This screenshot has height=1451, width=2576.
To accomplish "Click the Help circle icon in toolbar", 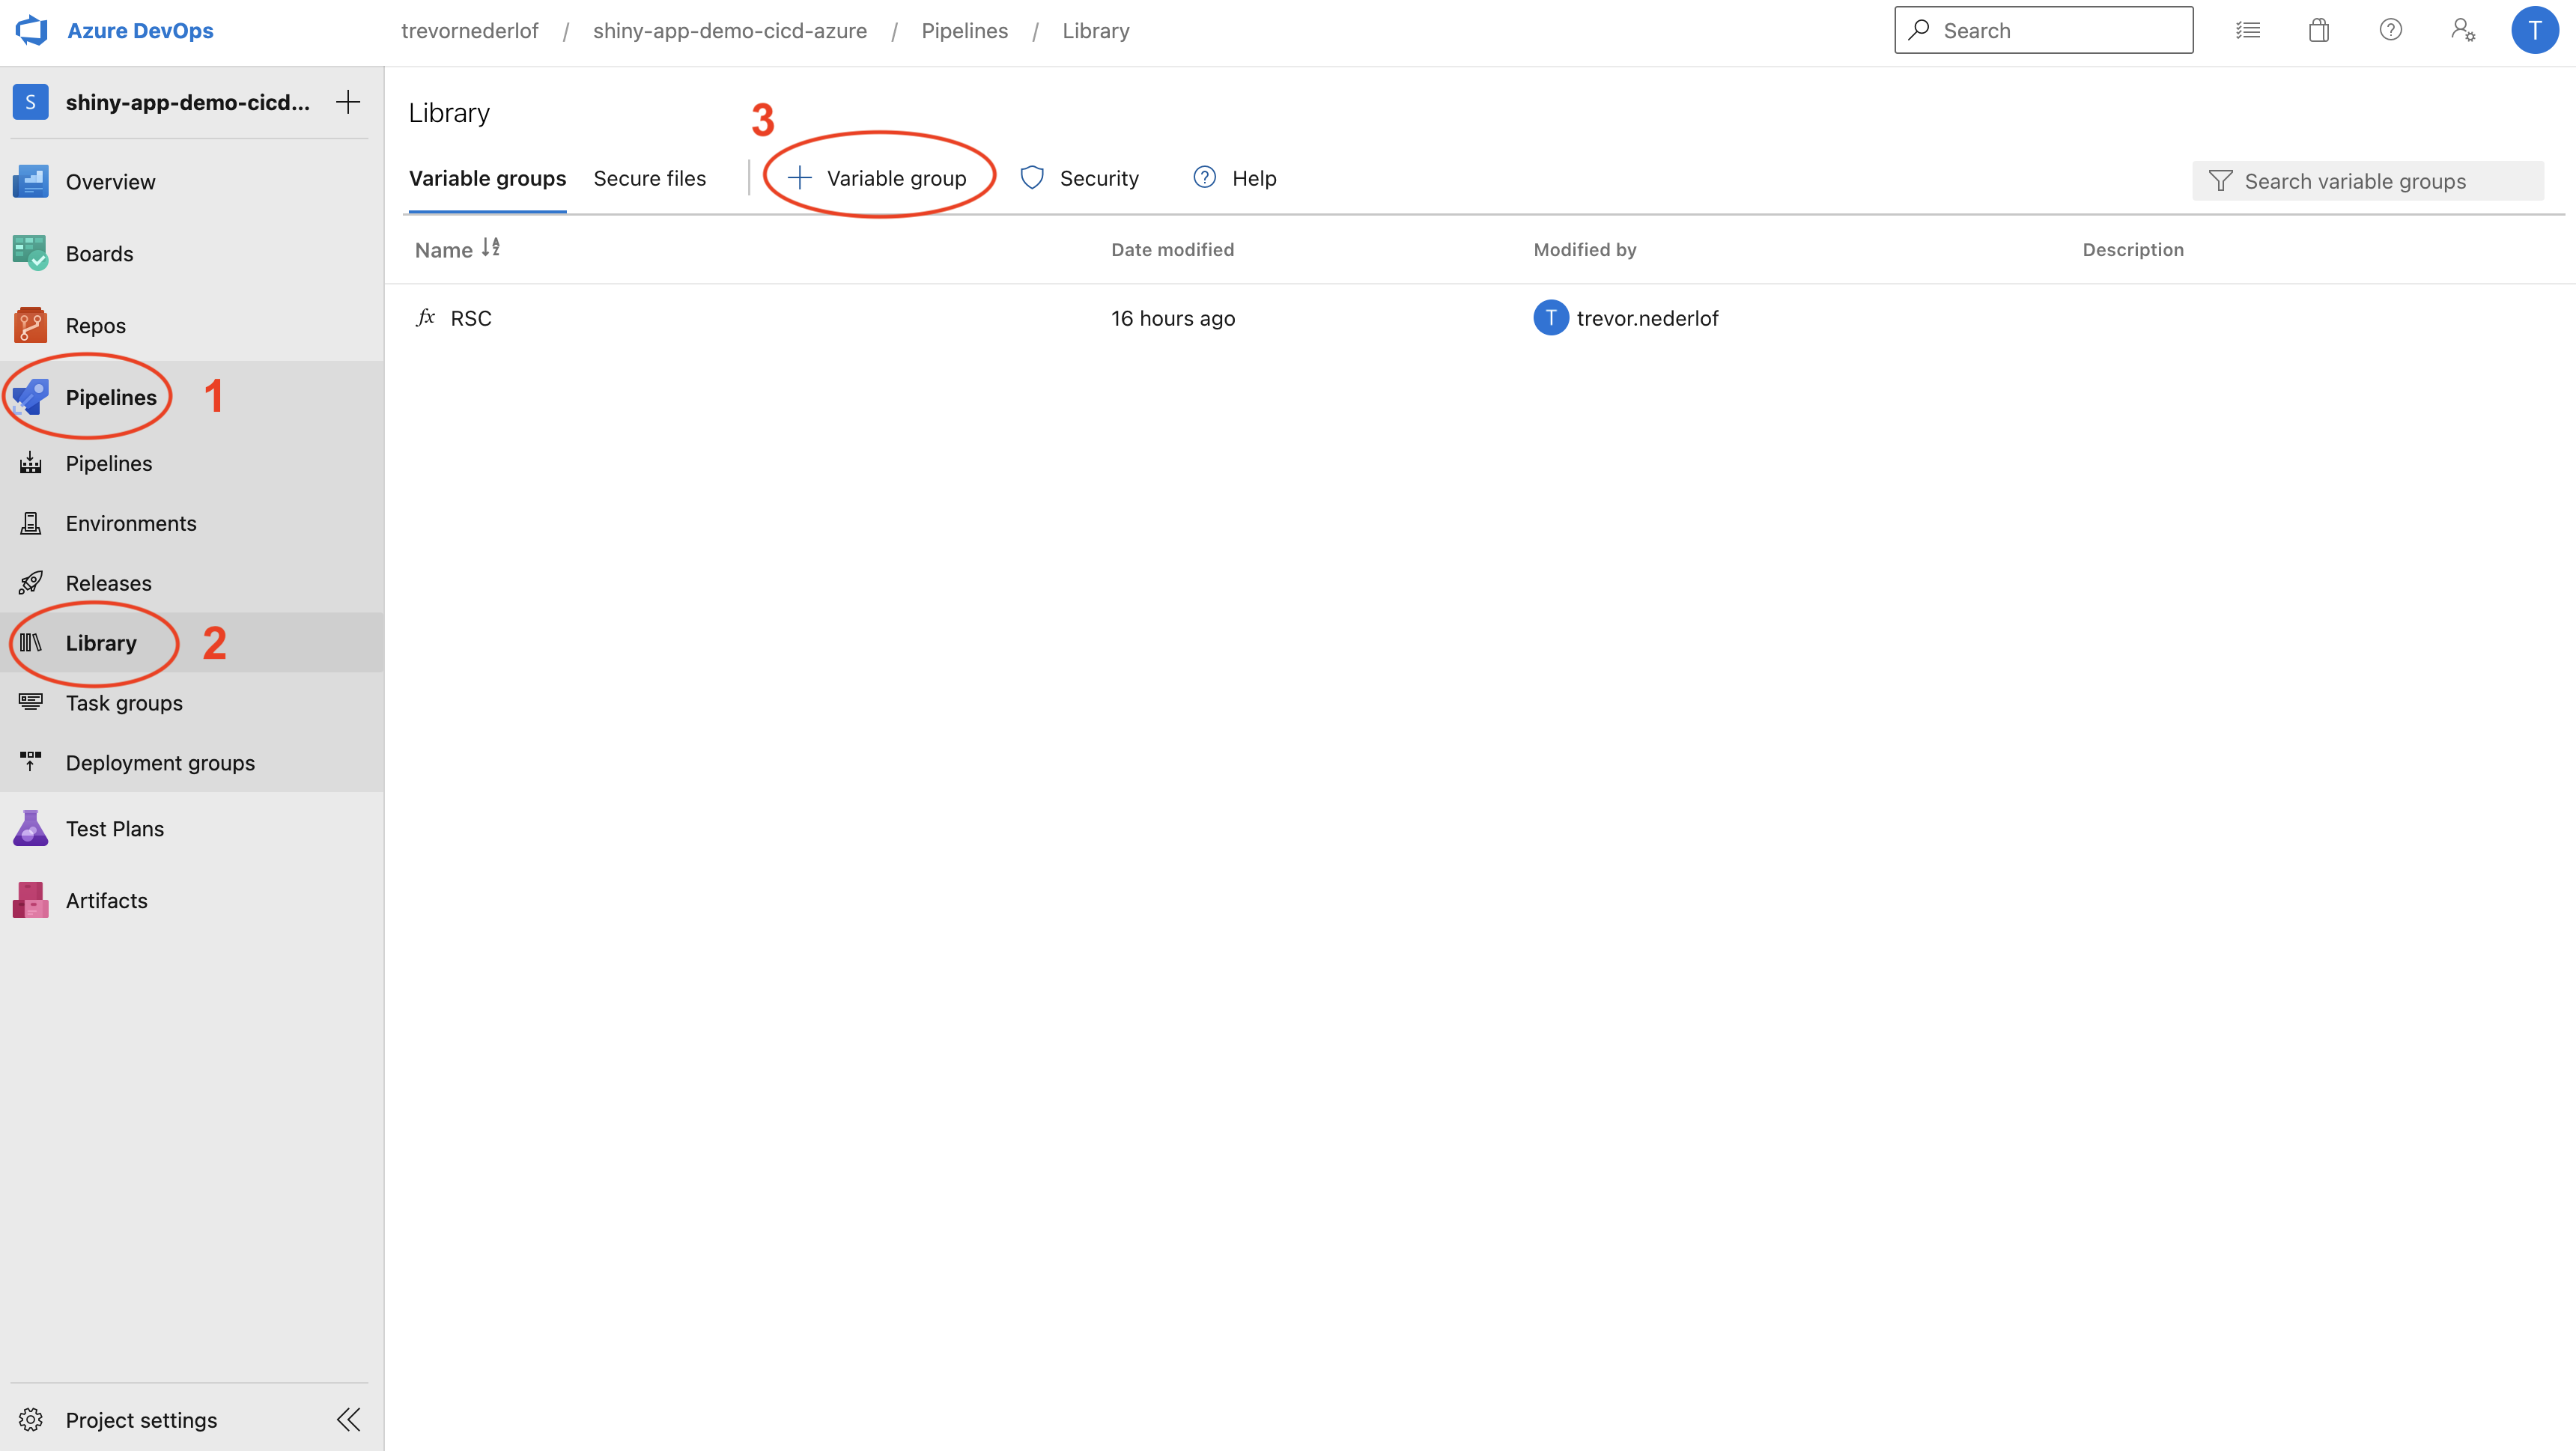I will [1204, 178].
